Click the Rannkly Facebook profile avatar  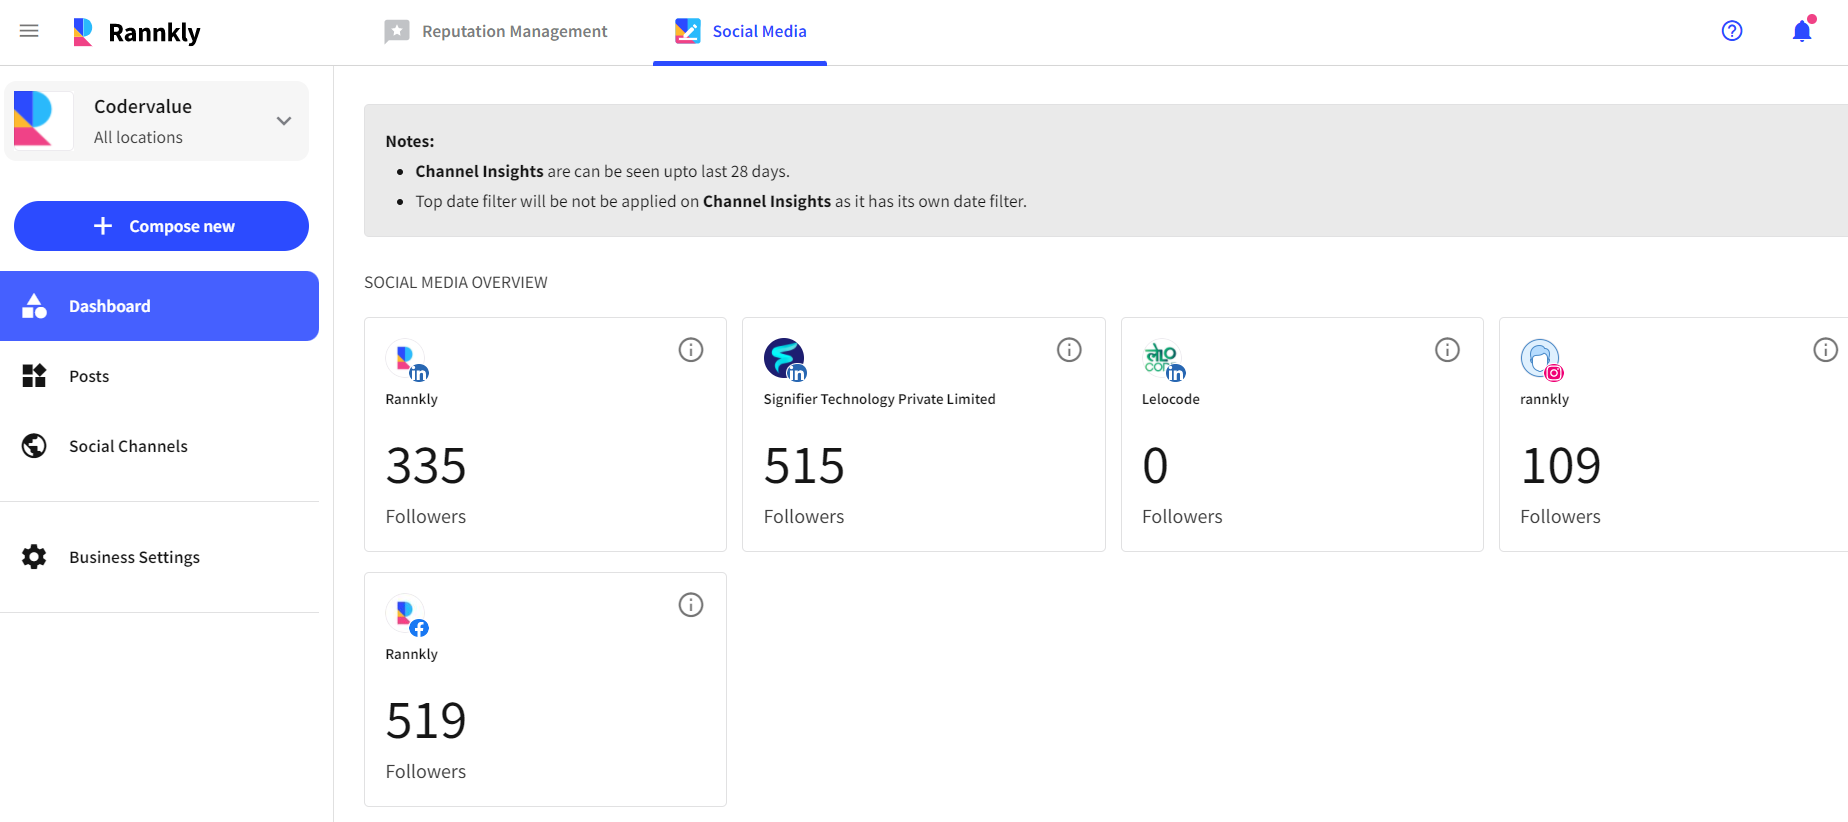(406, 615)
